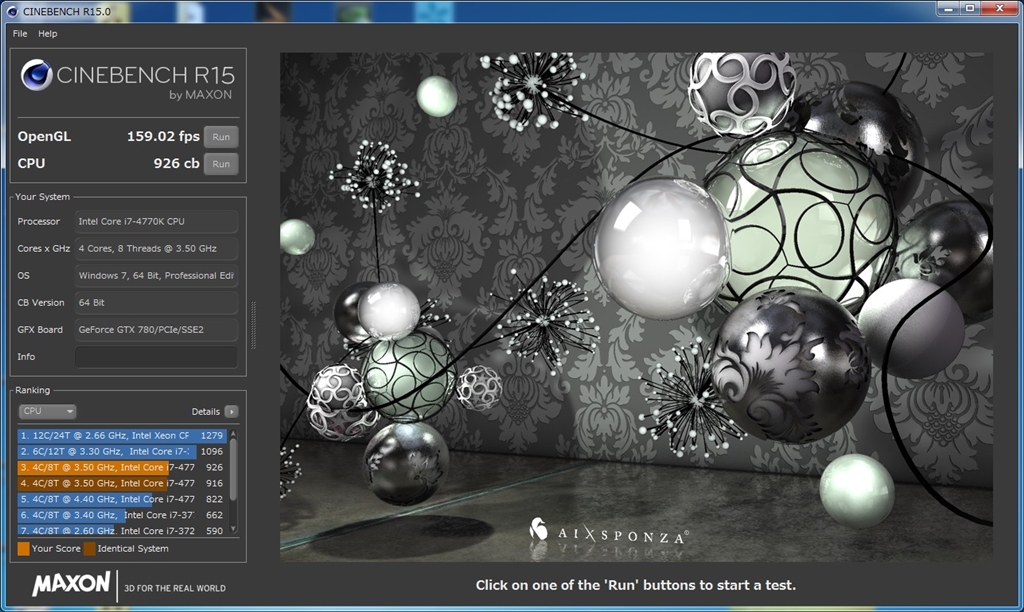Run the CPU benchmark test
Image resolution: width=1024 pixels, height=612 pixels.
[x=221, y=164]
